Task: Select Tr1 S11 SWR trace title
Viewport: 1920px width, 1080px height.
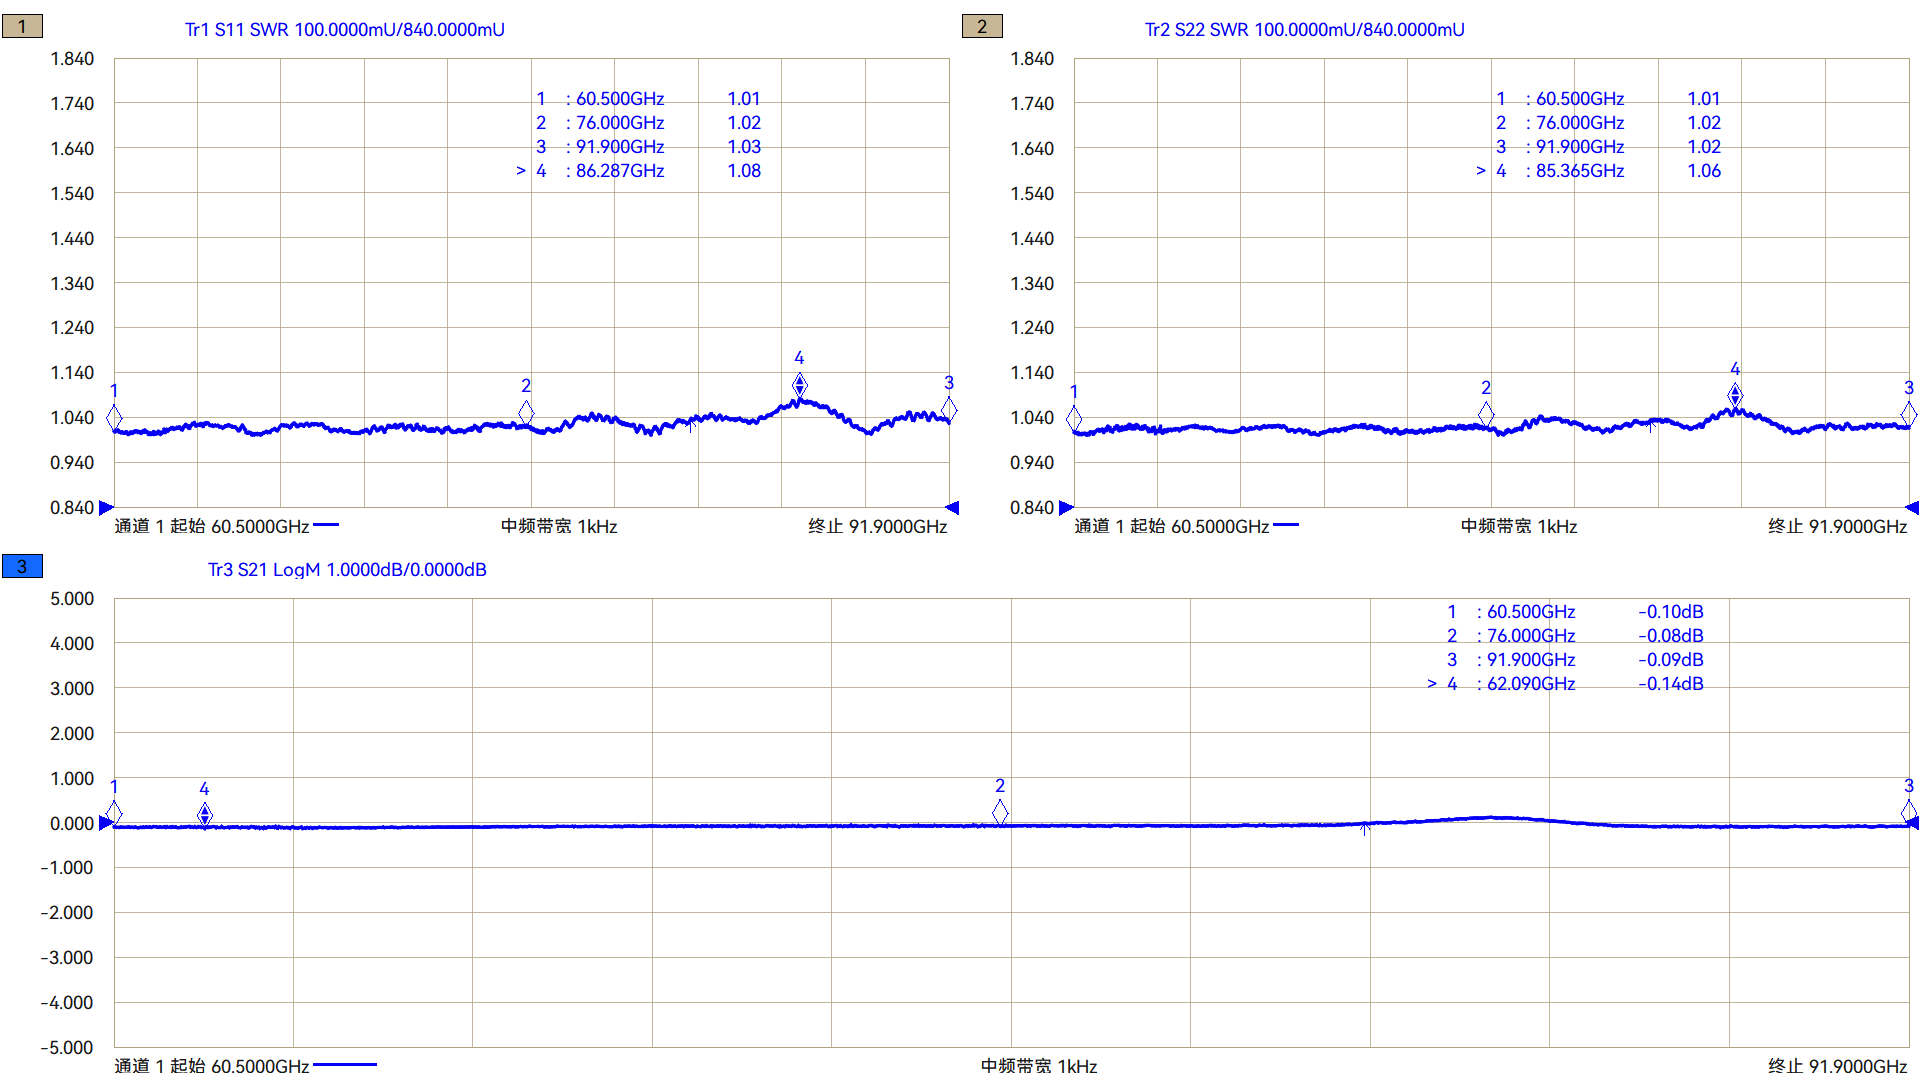Action: [x=344, y=30]
